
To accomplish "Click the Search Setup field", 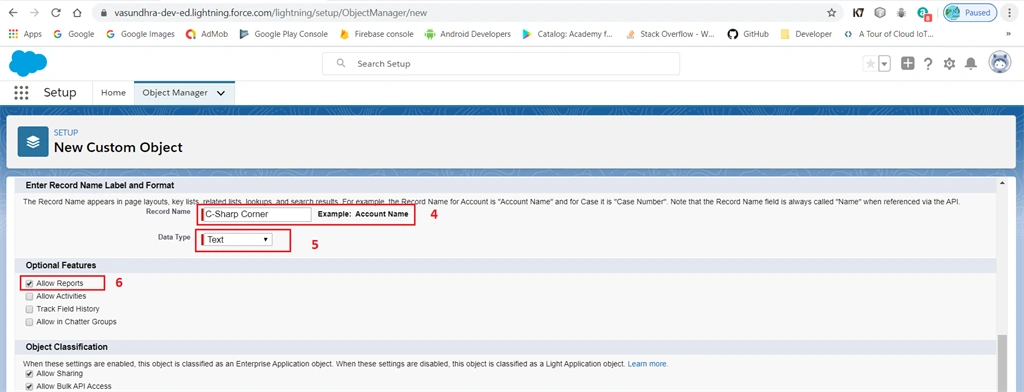I will click(x=501, y=64).
